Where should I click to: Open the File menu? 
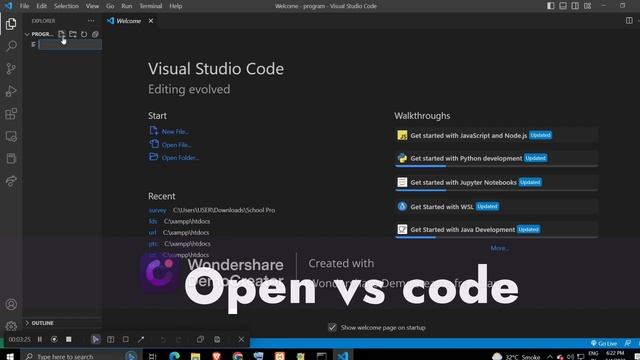click(x=24, y=6)
